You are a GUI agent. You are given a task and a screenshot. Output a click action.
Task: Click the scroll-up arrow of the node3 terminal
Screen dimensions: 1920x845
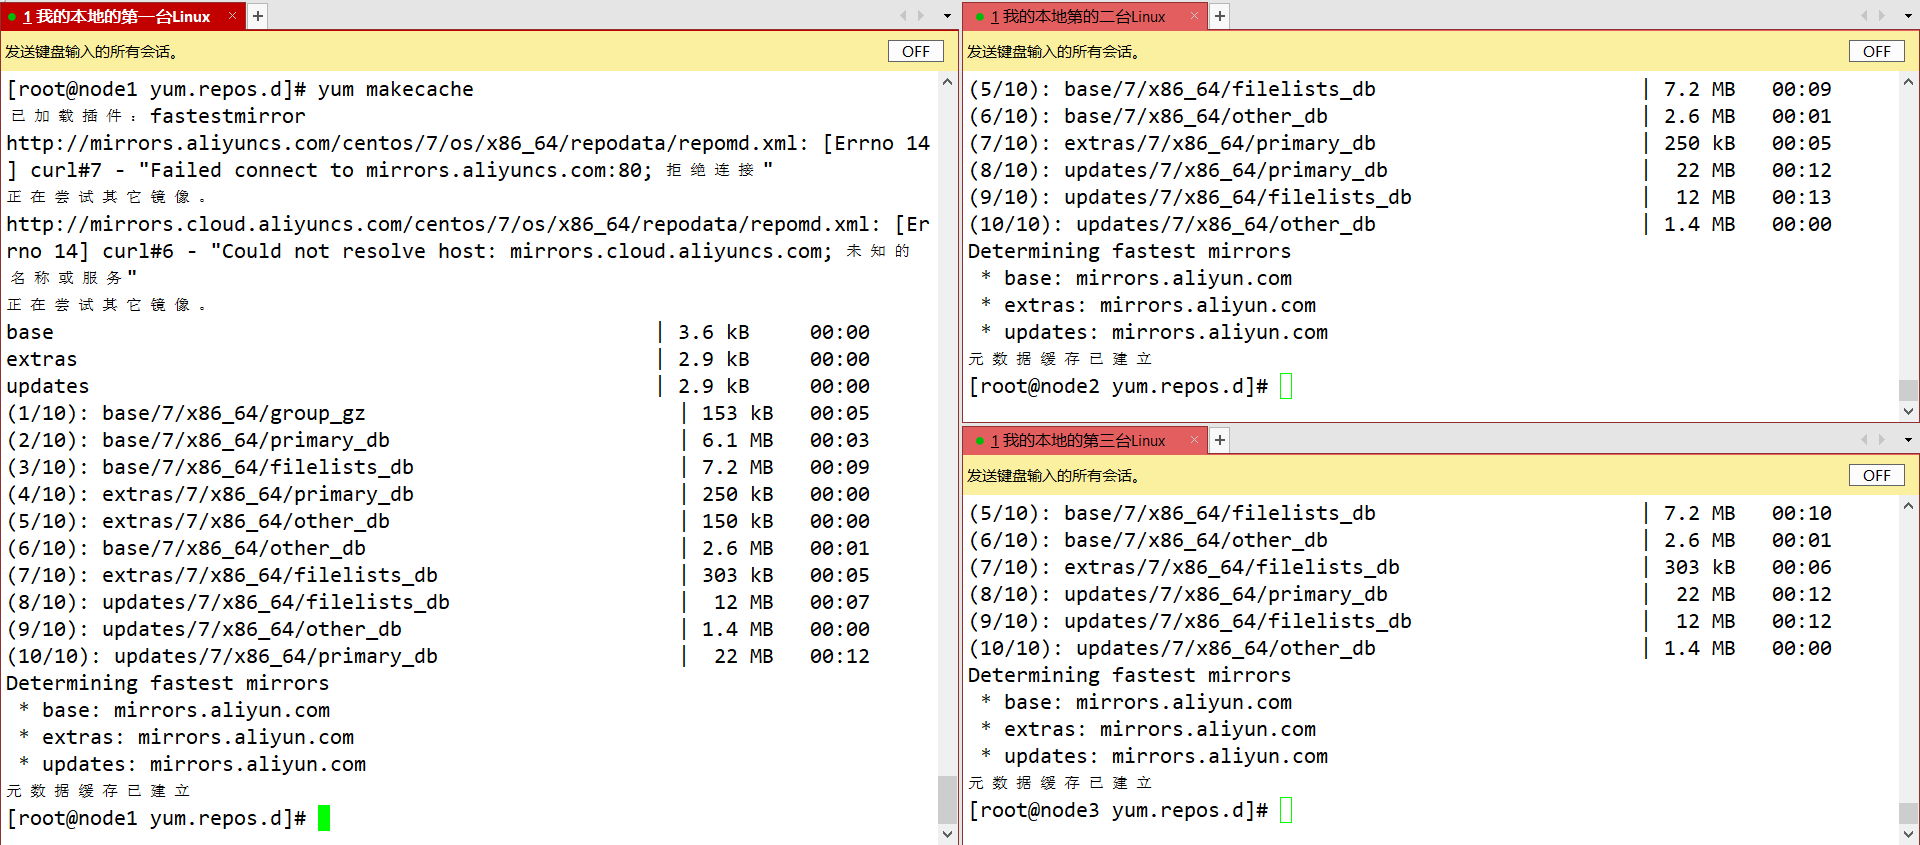[1909, 507]
